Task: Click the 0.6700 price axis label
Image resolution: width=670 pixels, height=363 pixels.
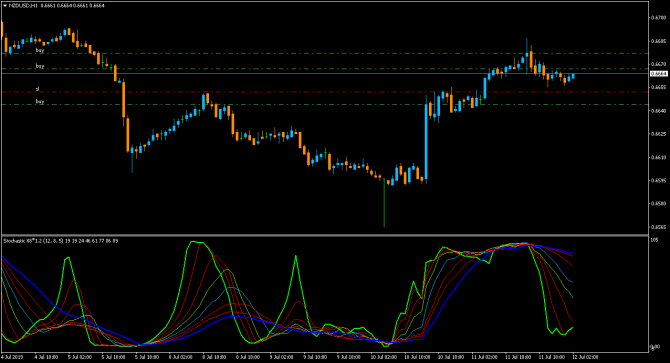Action: pos(658,18)
